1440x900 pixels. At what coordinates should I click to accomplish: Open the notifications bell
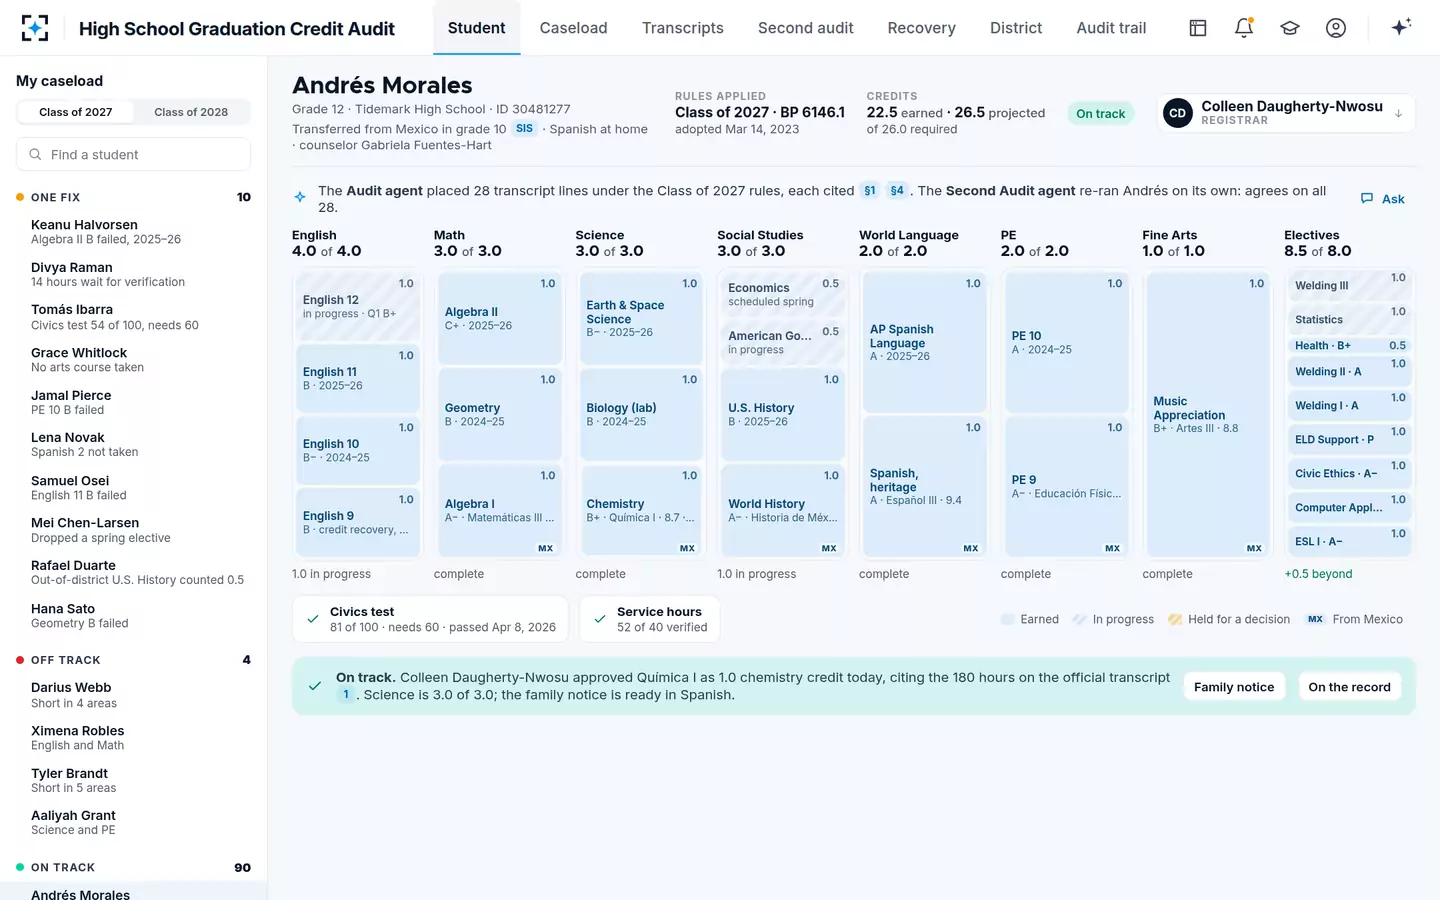tap(1244, 28)
